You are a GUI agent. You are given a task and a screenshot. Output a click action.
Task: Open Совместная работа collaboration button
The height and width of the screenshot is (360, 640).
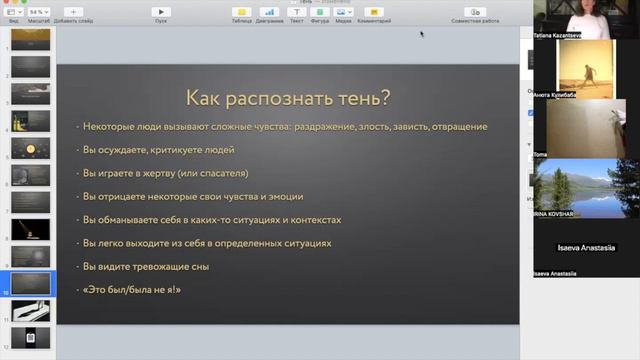[x=475, y=12]
